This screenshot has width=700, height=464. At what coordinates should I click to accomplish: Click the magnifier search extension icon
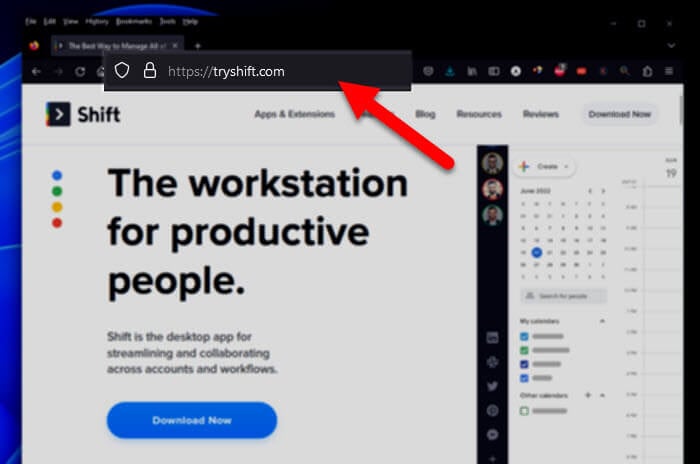click(x=625, y=71)
